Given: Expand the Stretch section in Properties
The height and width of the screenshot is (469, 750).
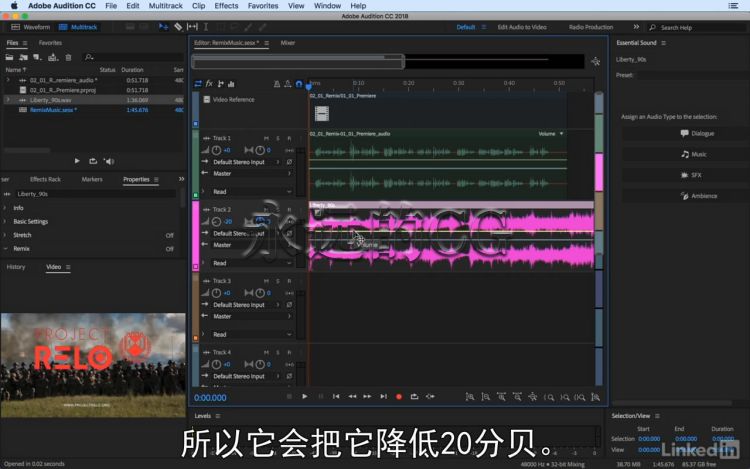Looking at the screenshot, I should tap(5, 235).
